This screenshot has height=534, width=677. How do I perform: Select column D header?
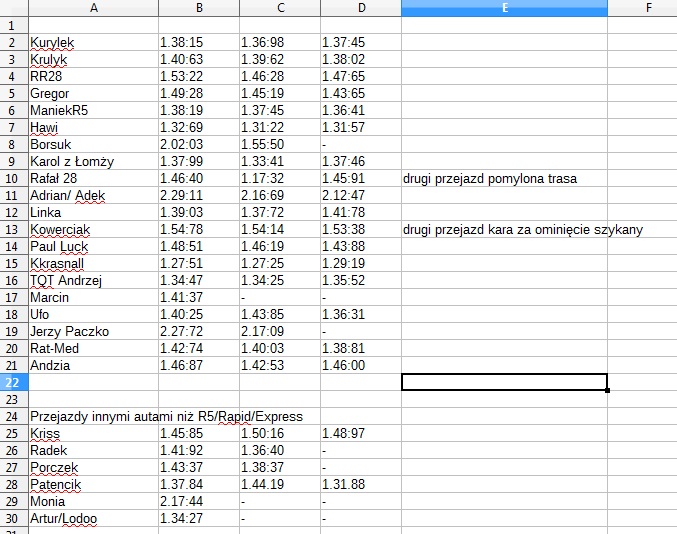click(361, 8)
